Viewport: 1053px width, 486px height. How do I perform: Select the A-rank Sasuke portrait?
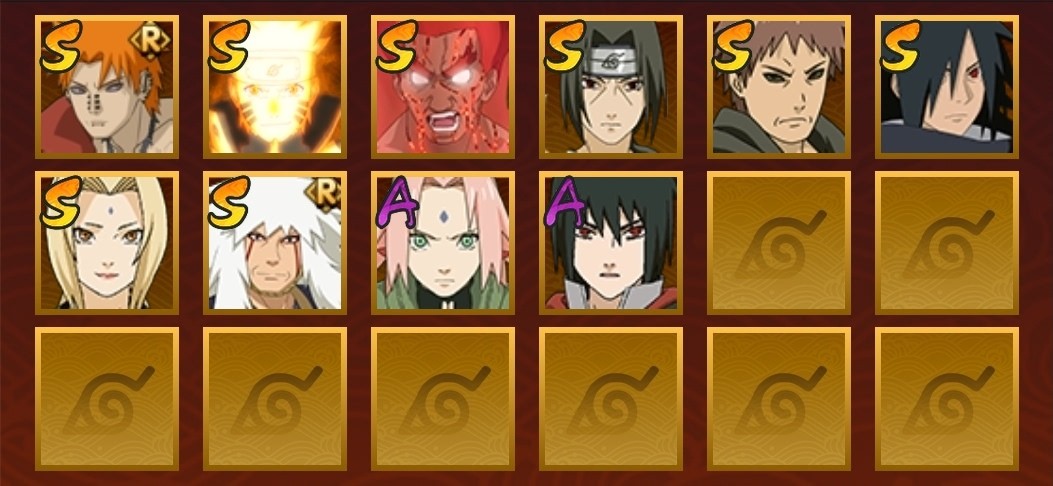click(610, 242)
